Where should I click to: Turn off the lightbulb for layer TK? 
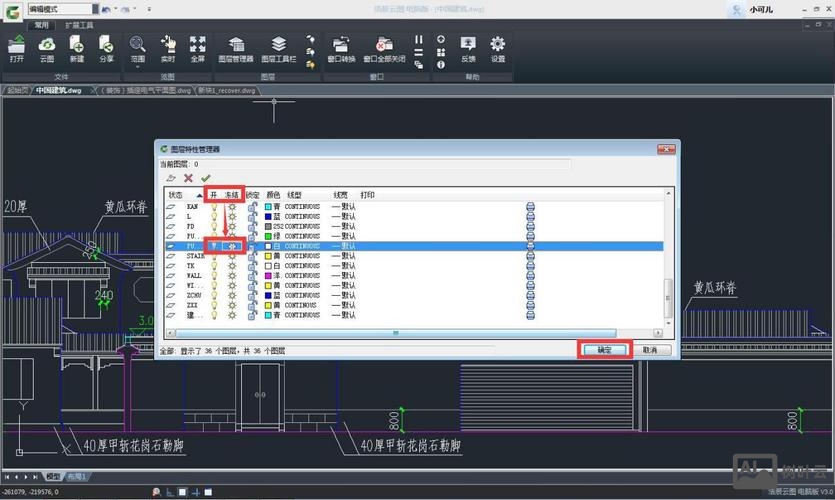pos(214,266)
